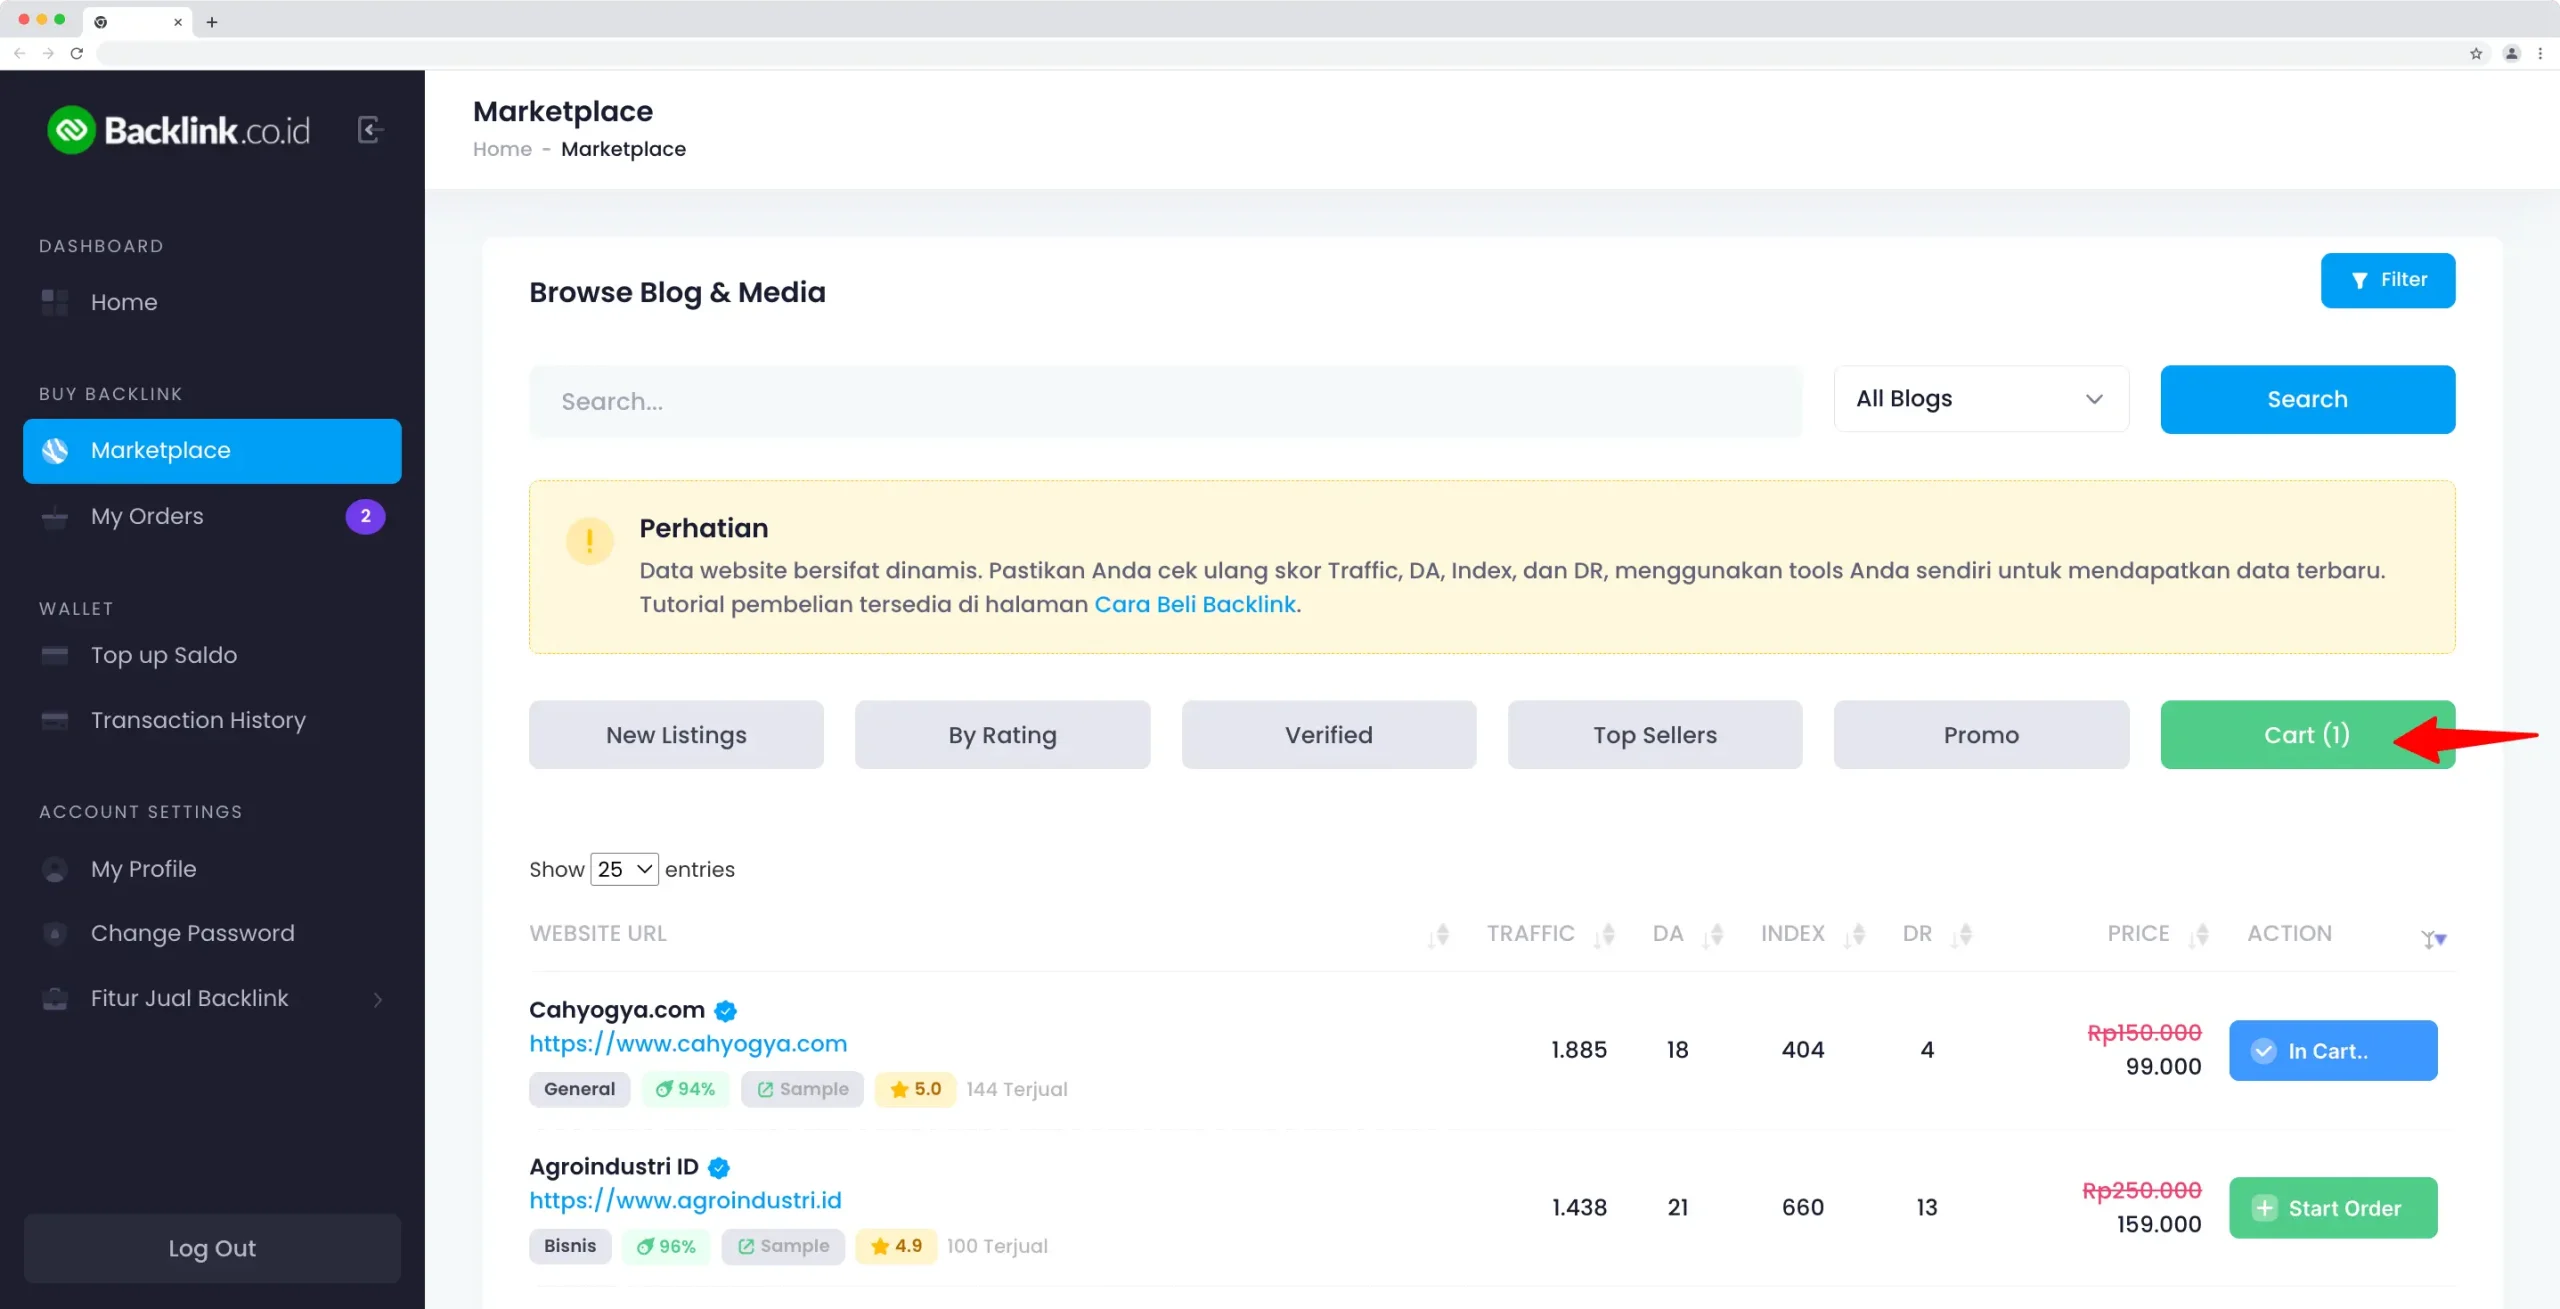This screenshot has width=2560, height=1309.
Task: Switch to the Top Sellers tab
Action: [x=1655, y=736]
